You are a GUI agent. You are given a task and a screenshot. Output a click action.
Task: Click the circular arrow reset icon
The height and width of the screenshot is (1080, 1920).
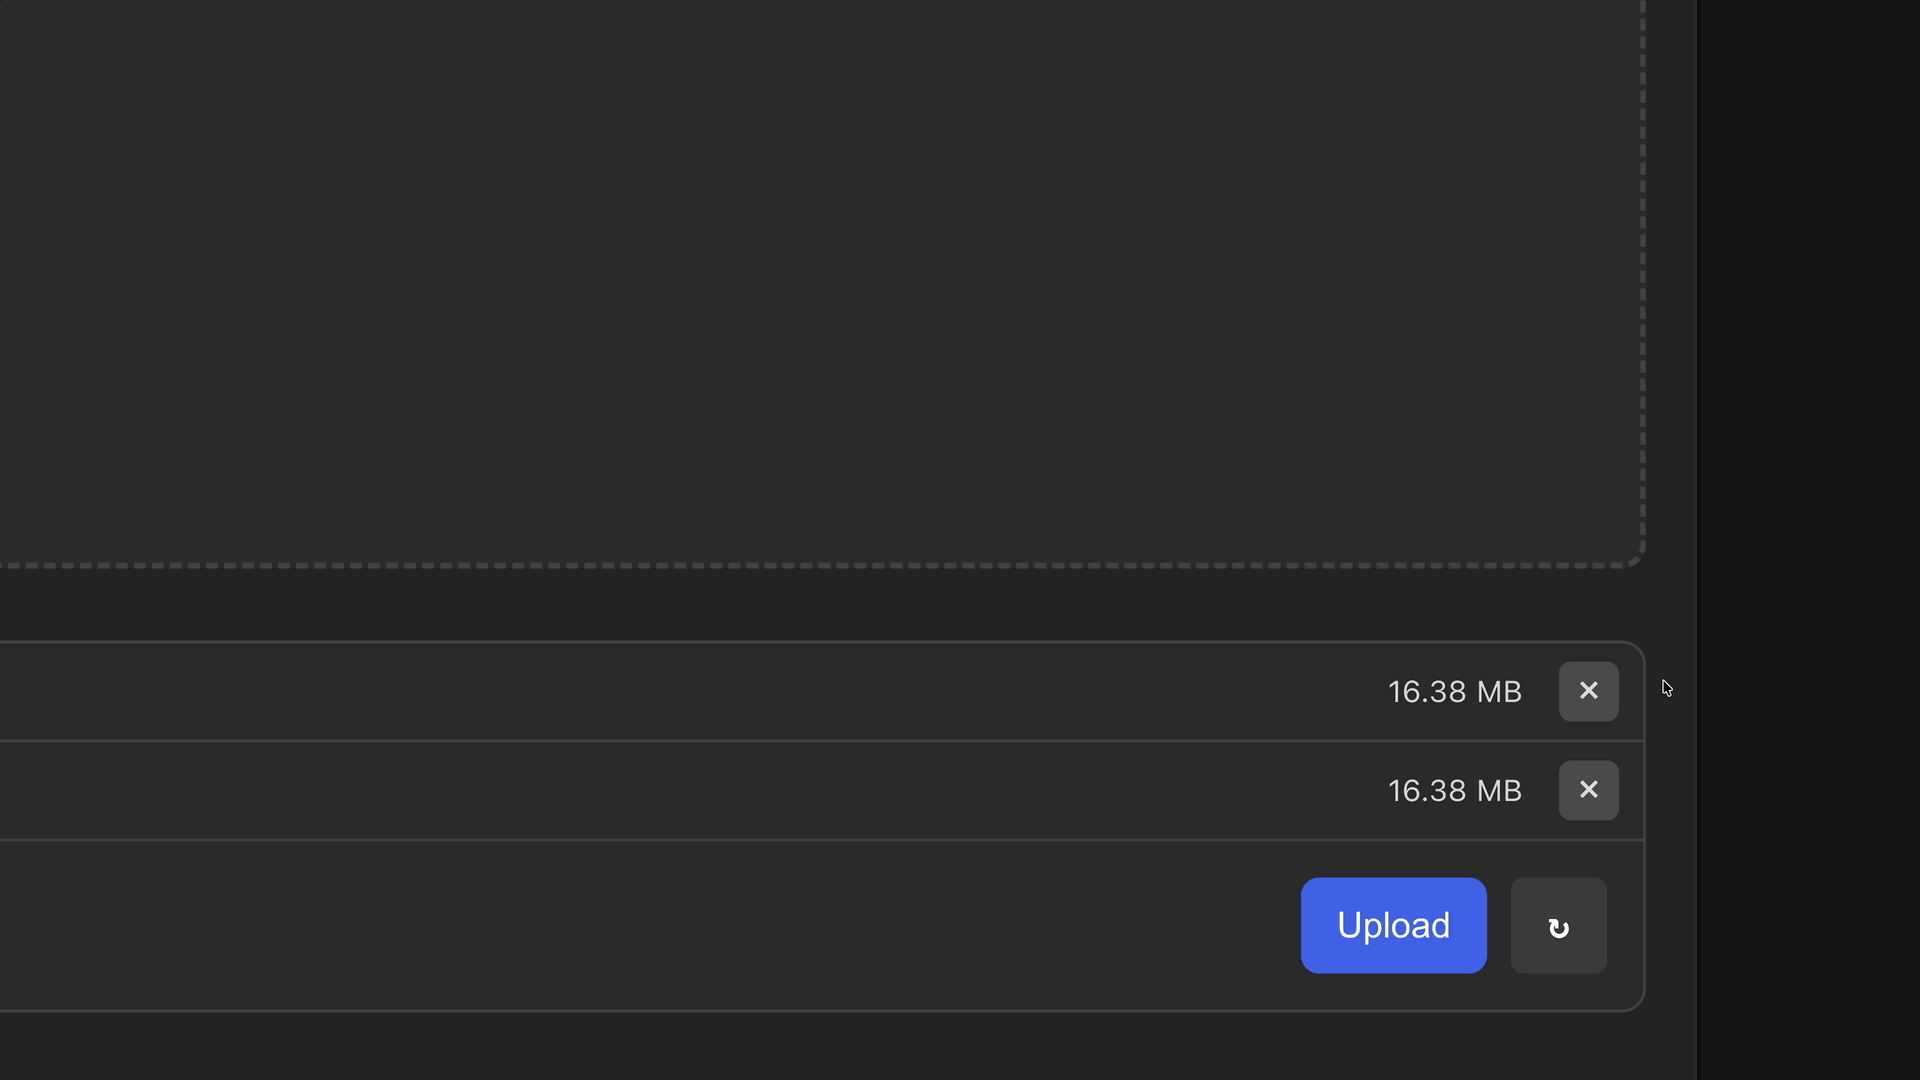1558,926
